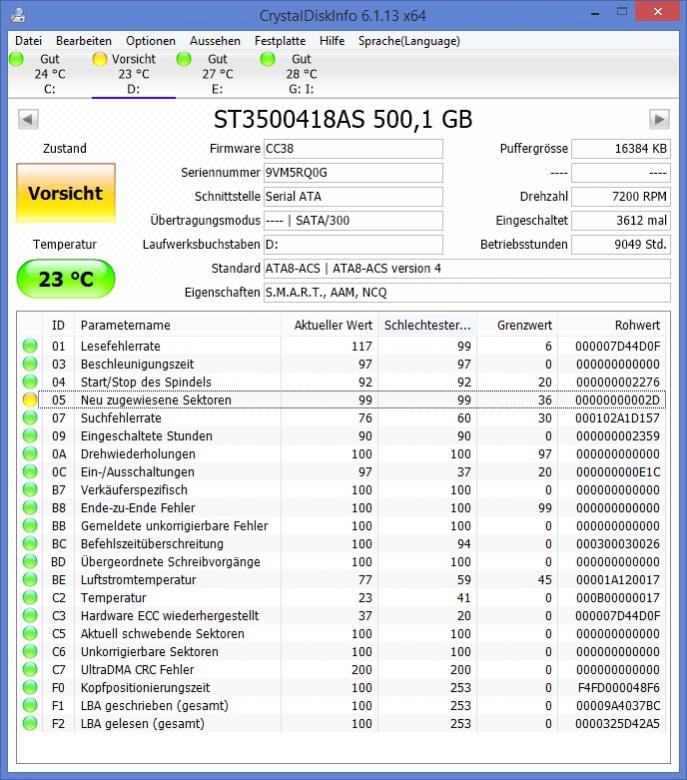
Task: Select drive C: with status Gut
Action: point(50,74)
